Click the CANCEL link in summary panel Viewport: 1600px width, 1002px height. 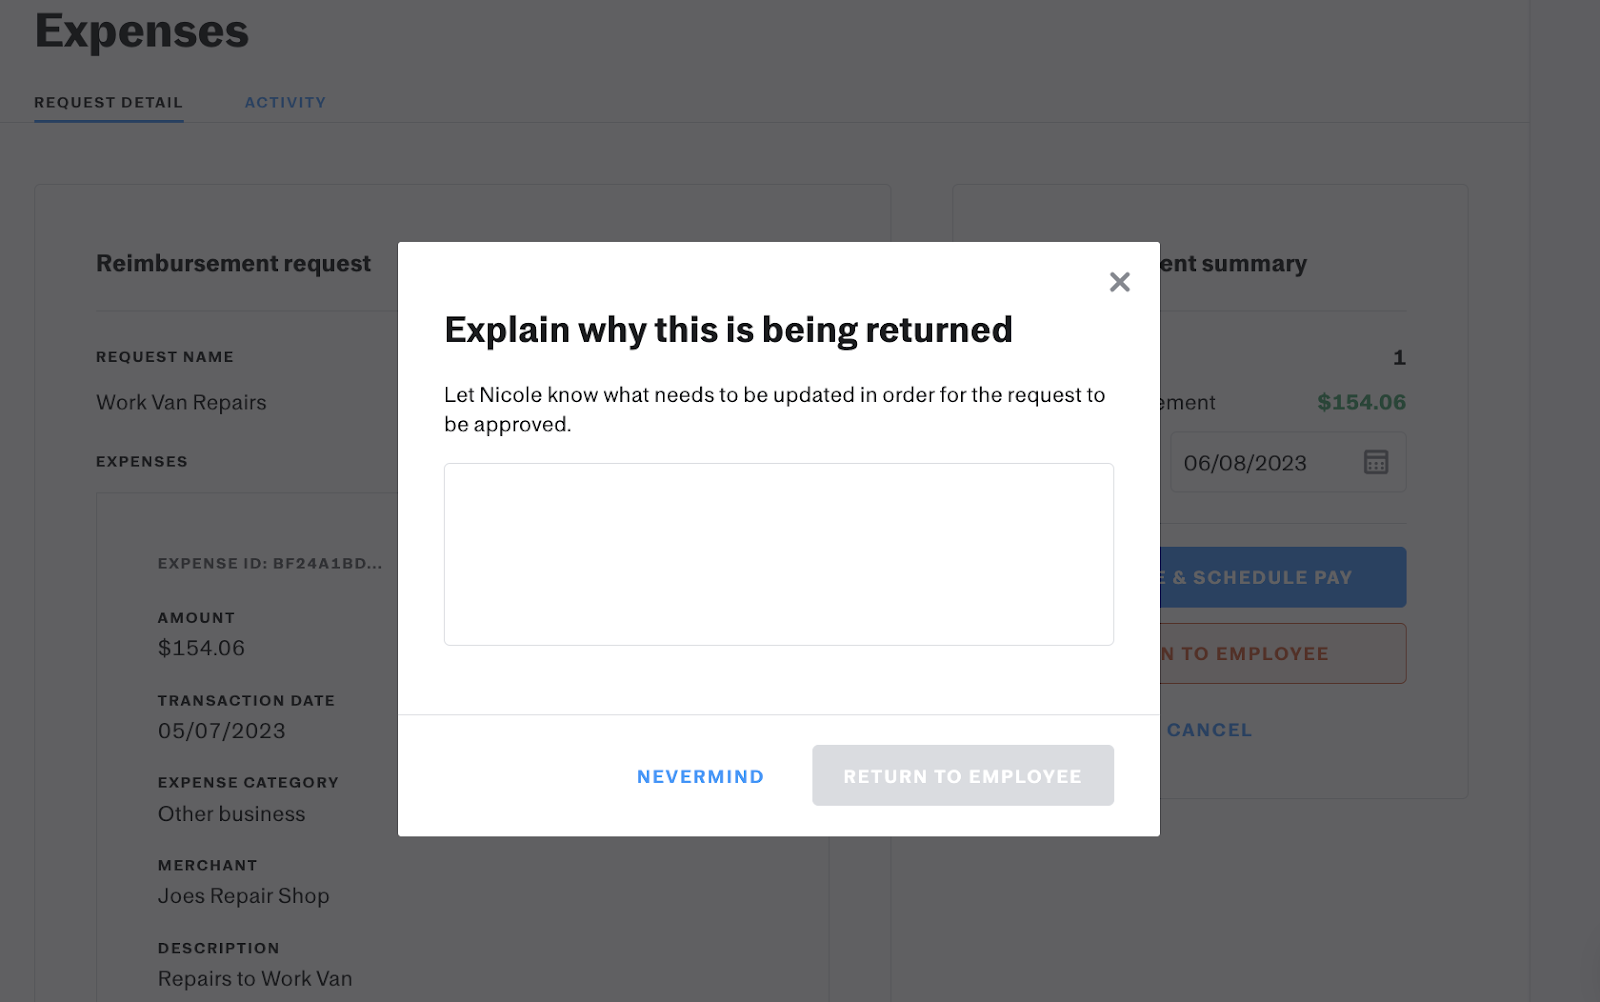tap(1209, 730)
